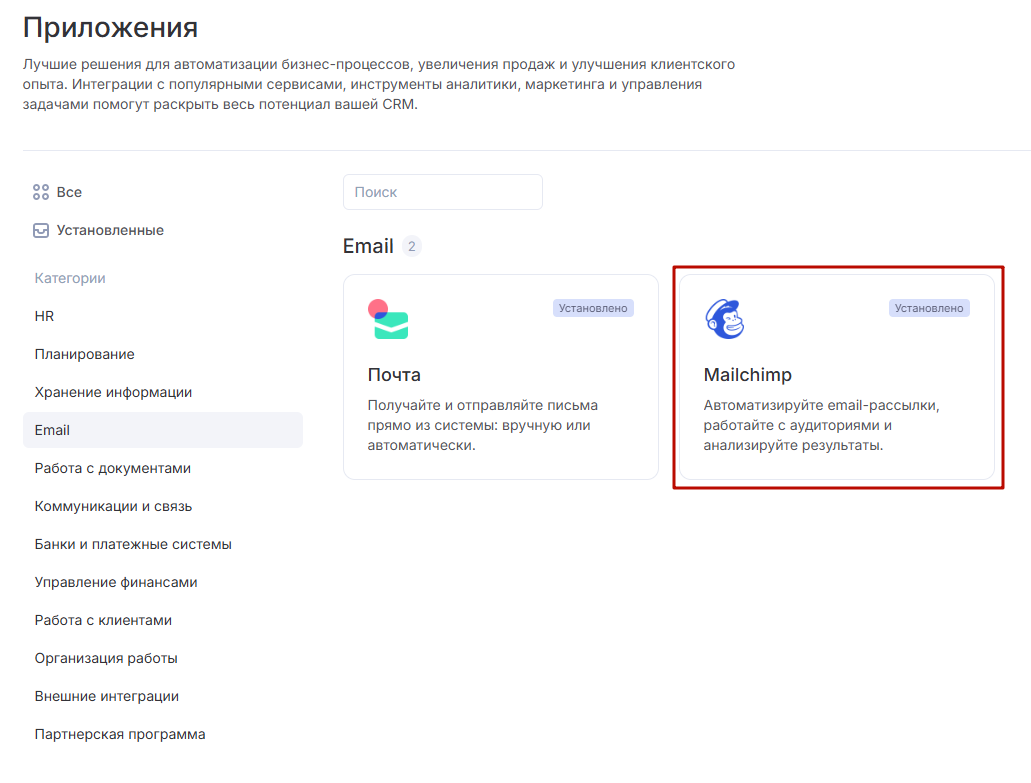
Task: Click the Почта card description text
Action: point(483,425)
